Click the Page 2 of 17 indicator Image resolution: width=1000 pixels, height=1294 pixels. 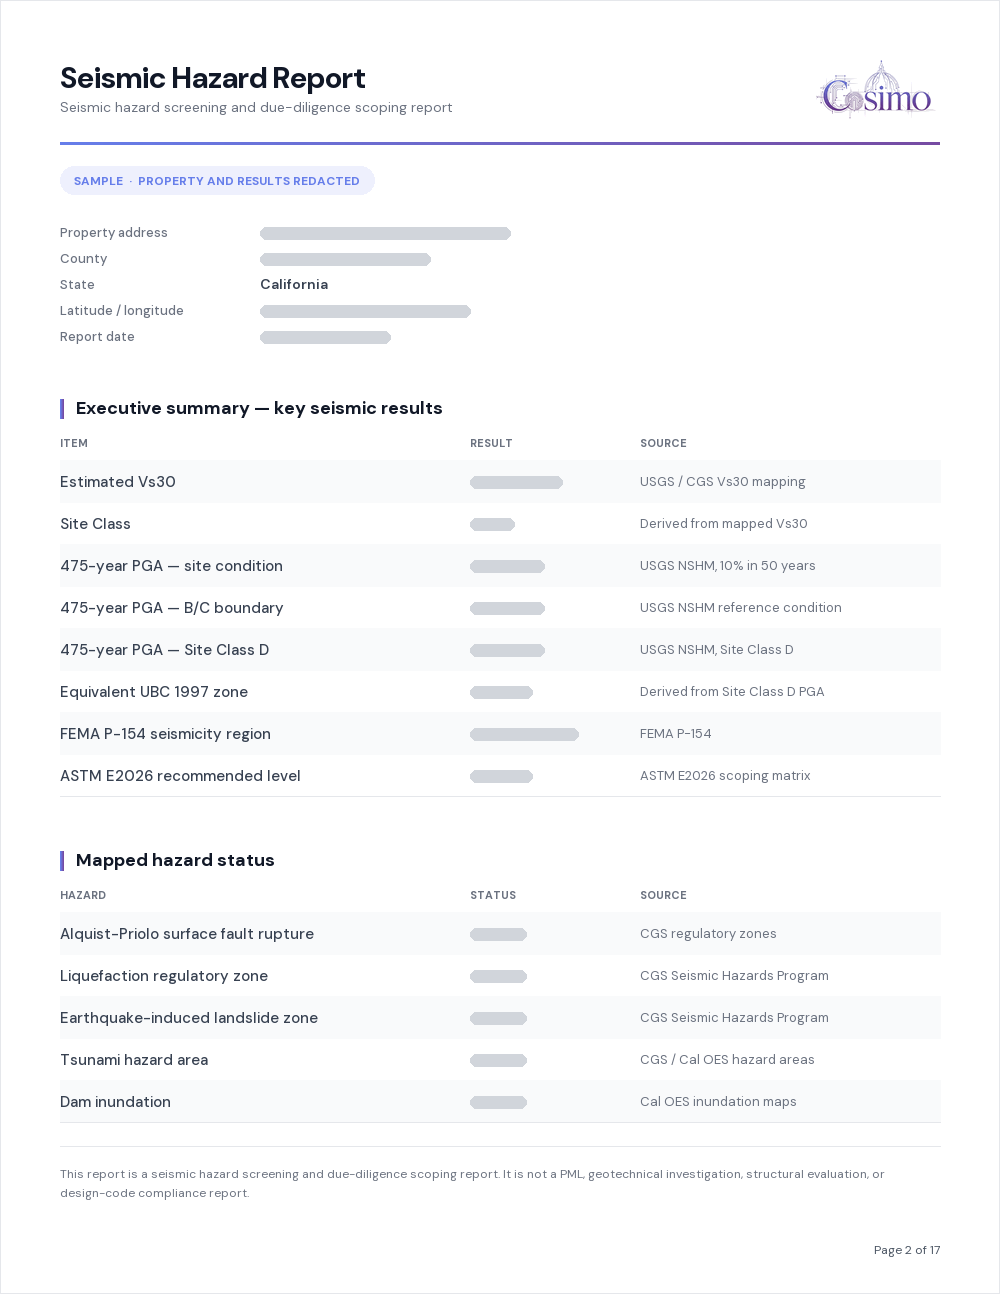tap(907, 1250)
